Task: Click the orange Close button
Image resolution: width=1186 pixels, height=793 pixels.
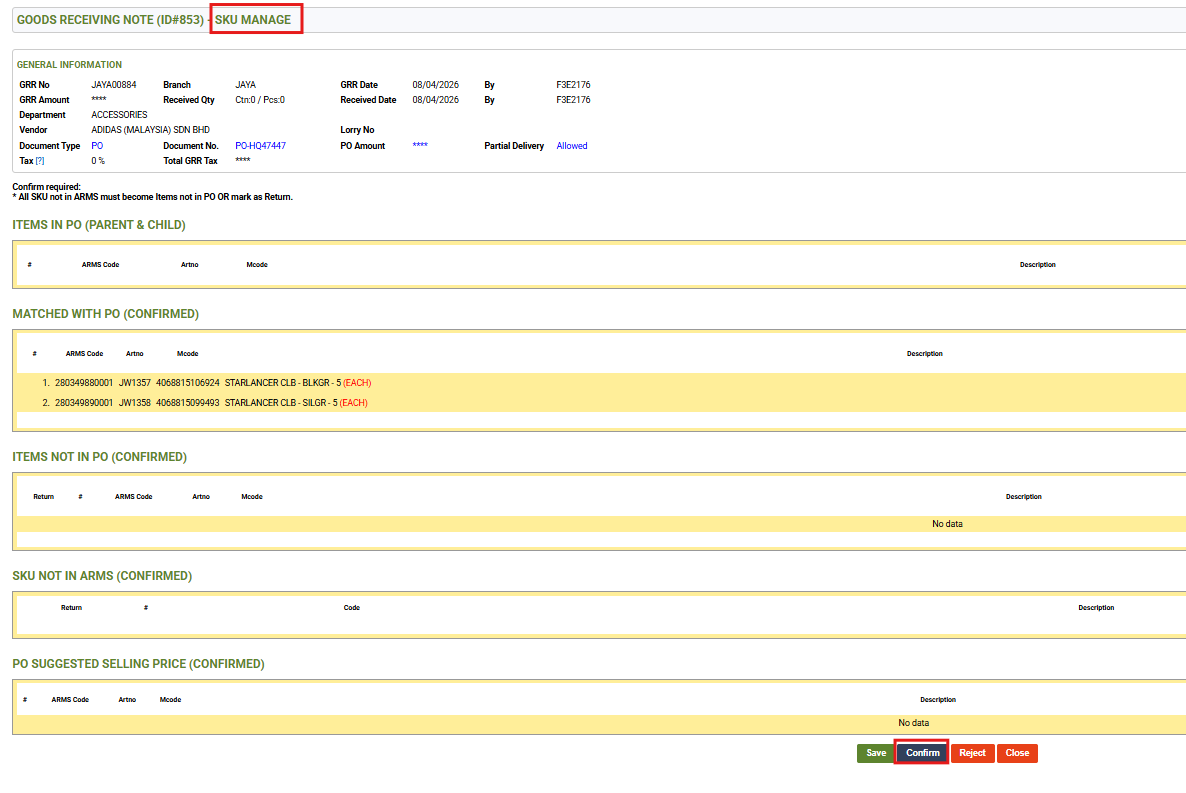Action: point(1017,753)
